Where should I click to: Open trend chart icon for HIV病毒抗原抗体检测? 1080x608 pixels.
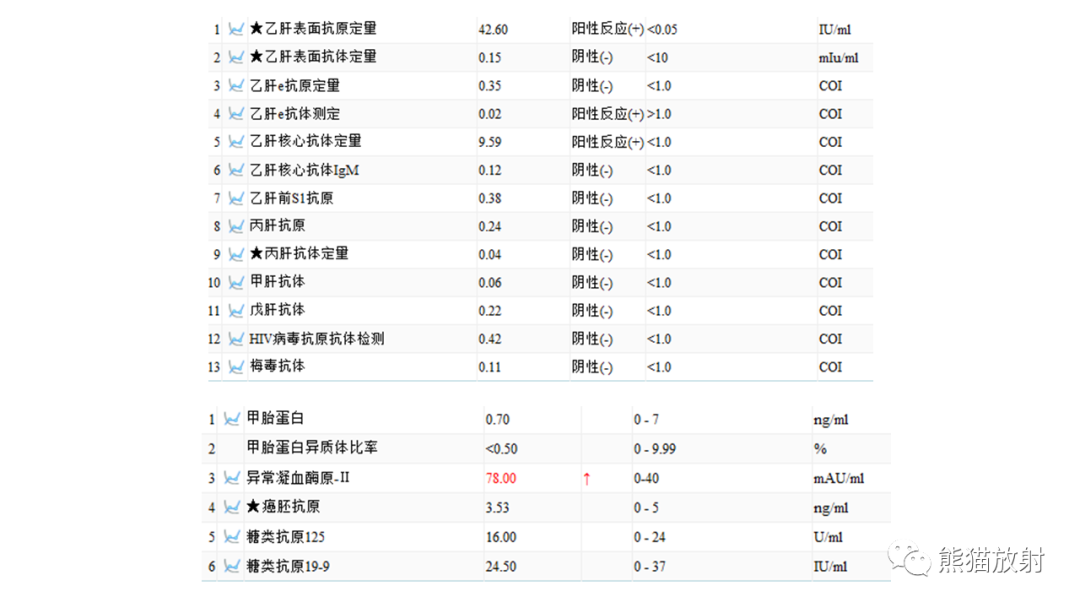(236, 339)
